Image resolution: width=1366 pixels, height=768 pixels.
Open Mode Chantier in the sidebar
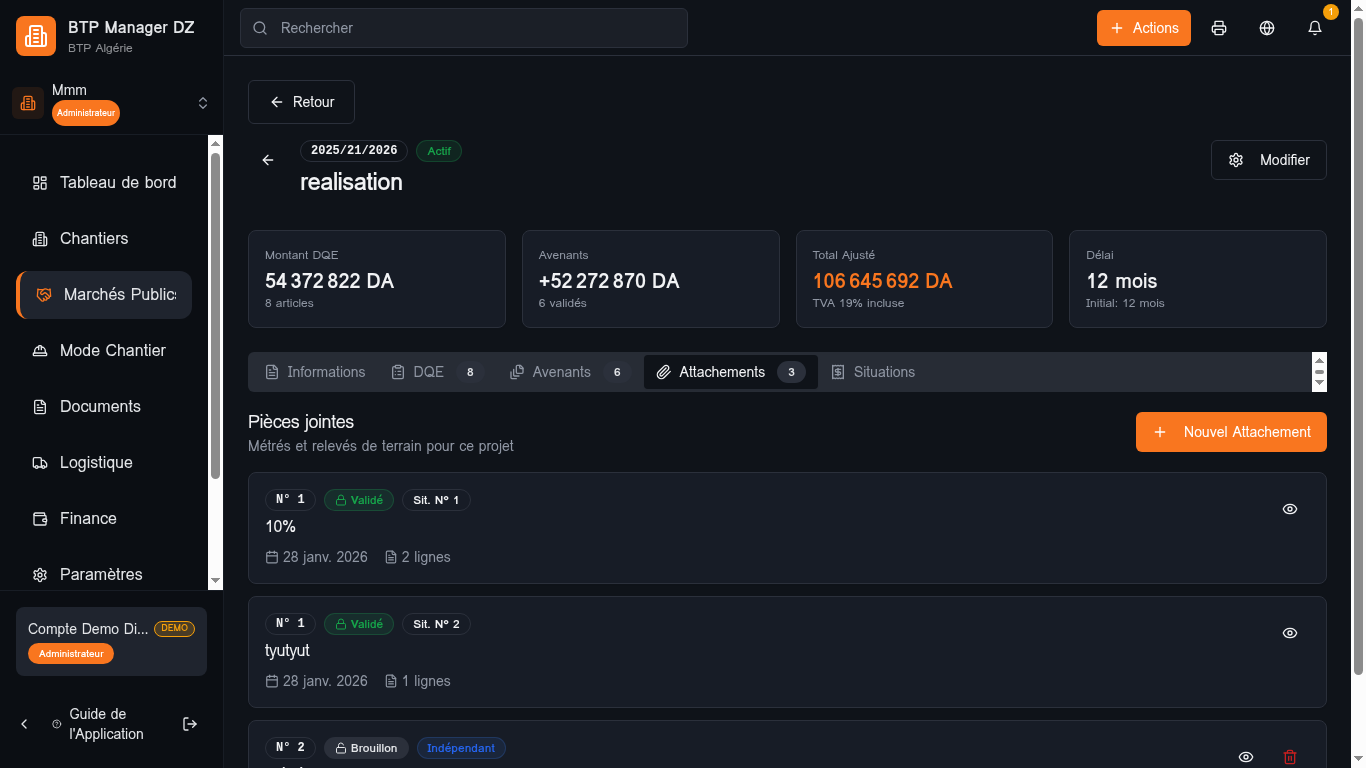pyautogui.click(x=114, y=350)
